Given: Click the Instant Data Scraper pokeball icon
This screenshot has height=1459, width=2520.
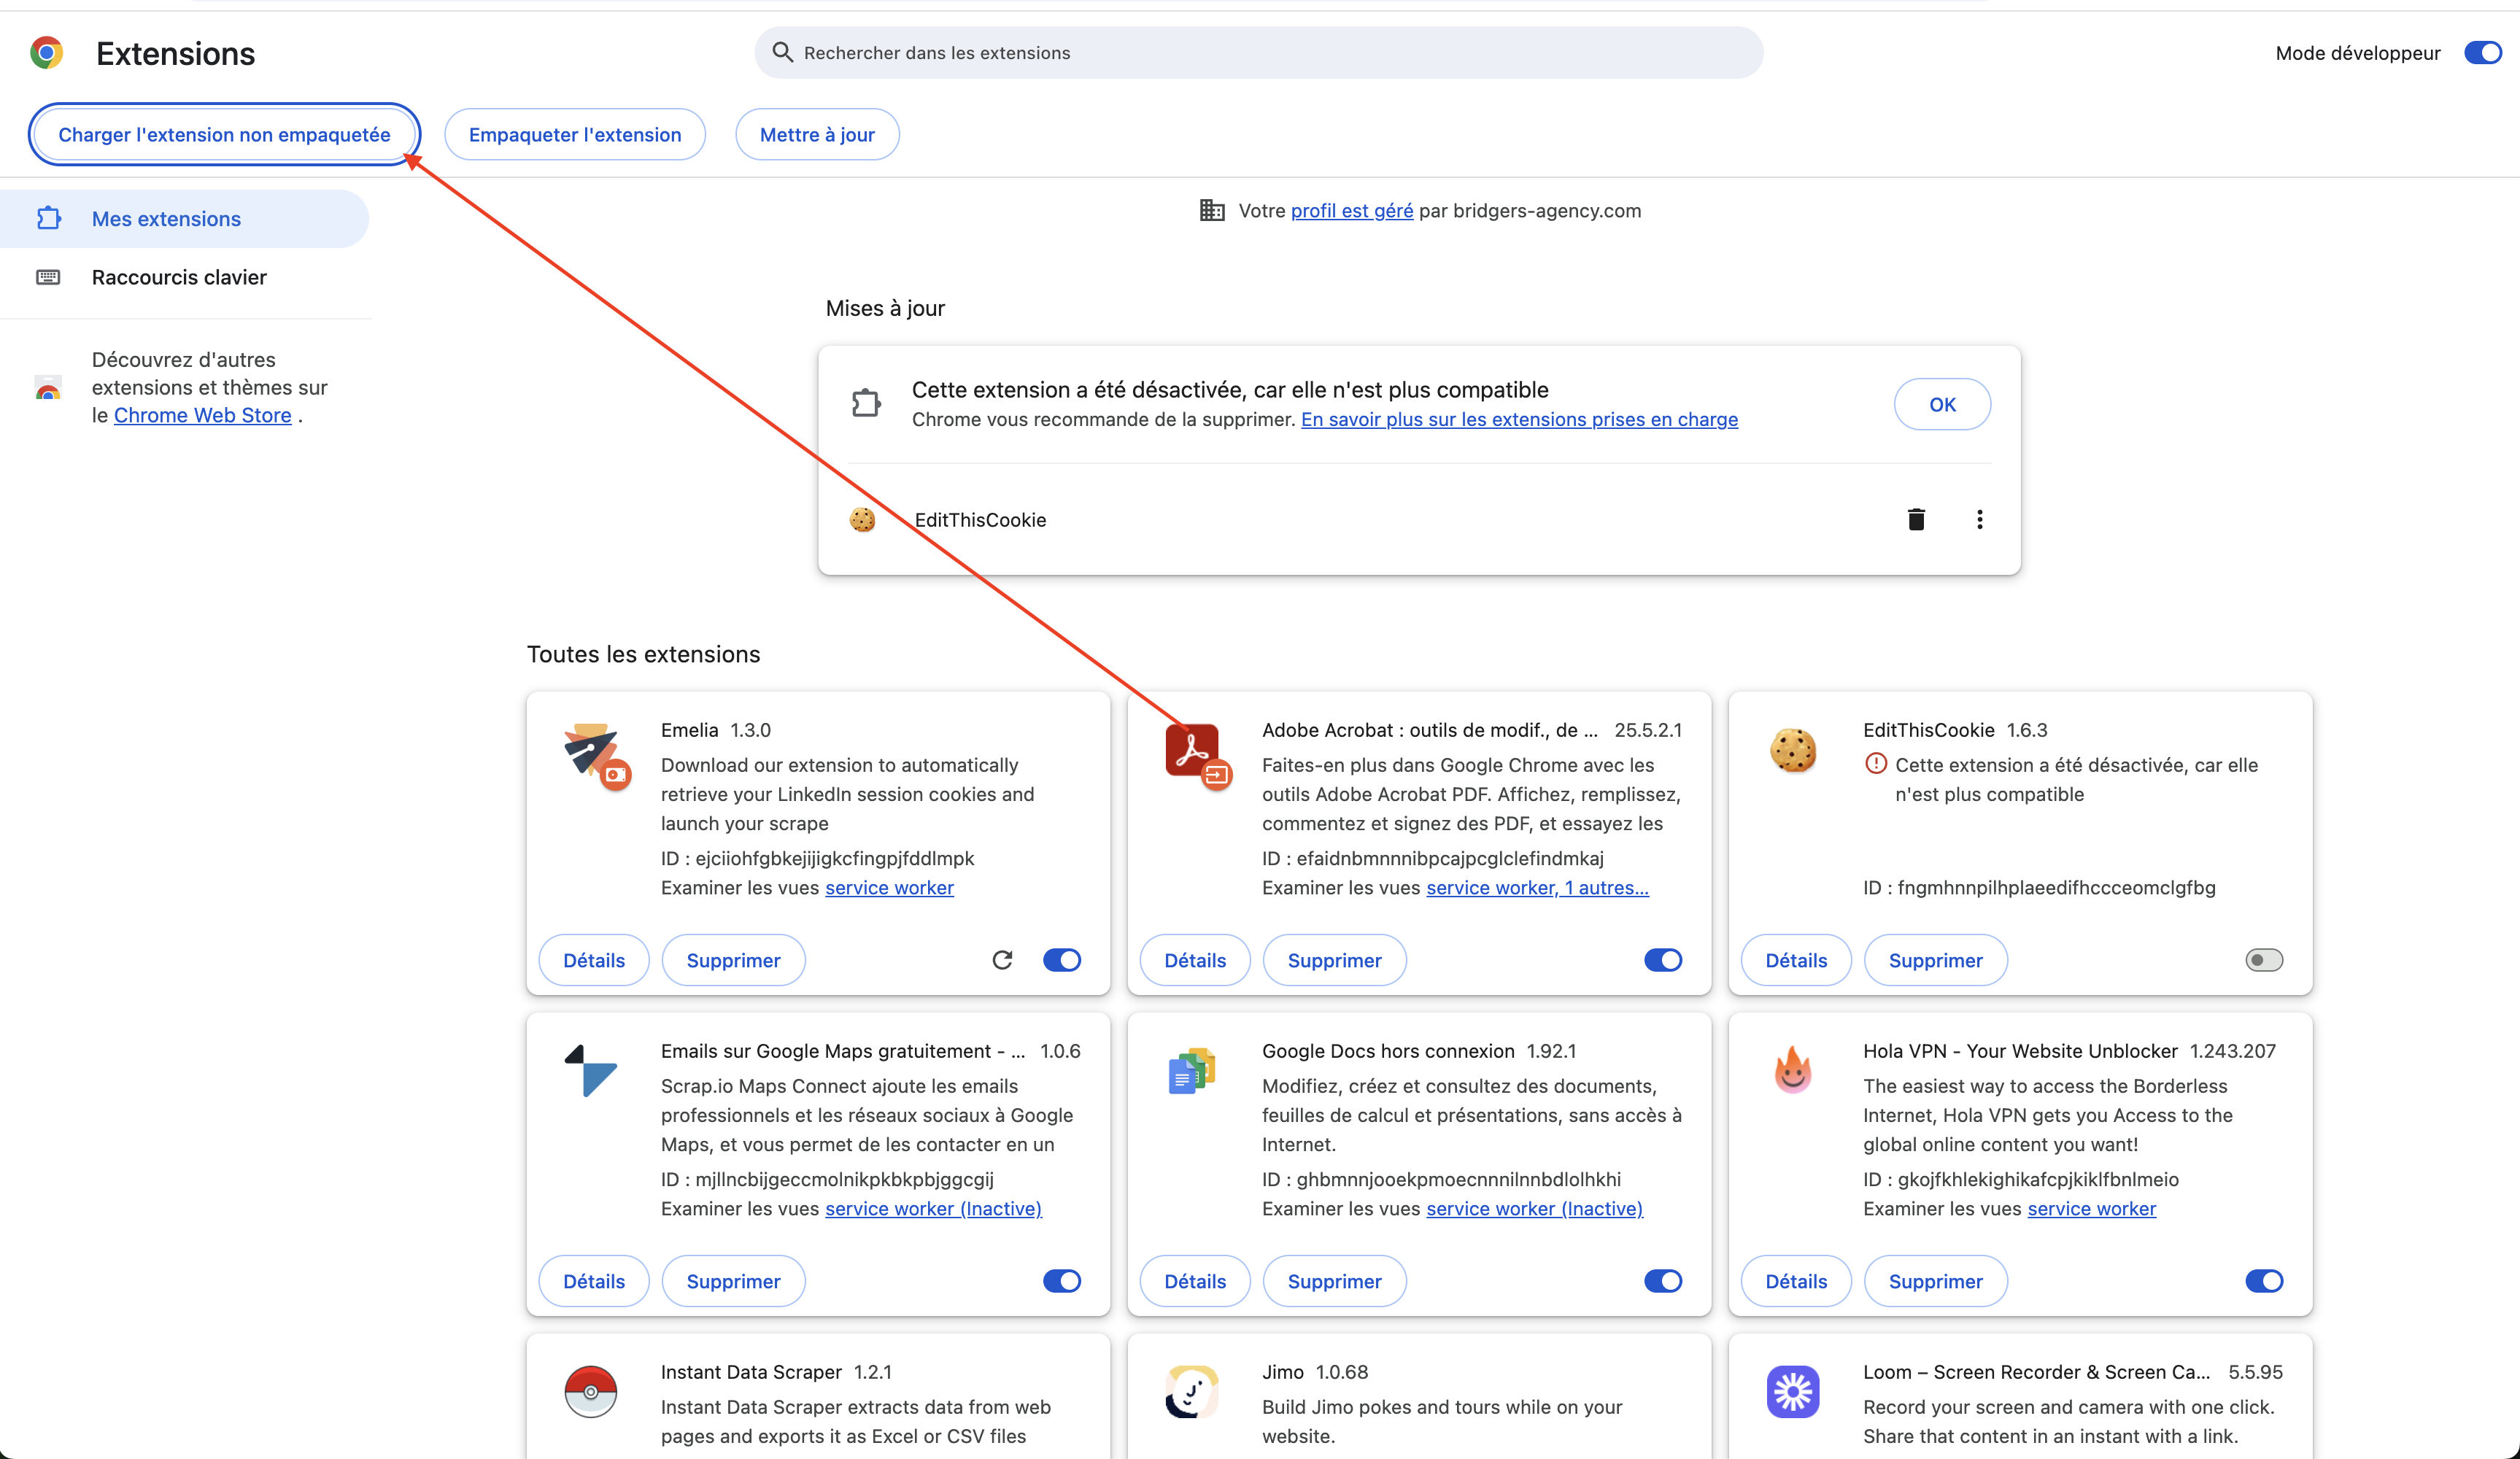Looking at the screenshot, I should [x=590, y=1391].
